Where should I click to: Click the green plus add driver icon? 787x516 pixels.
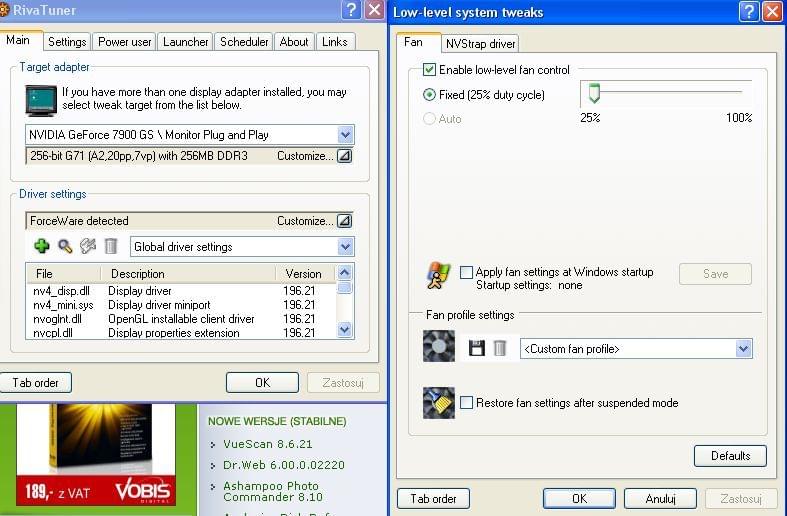[42, 246]
